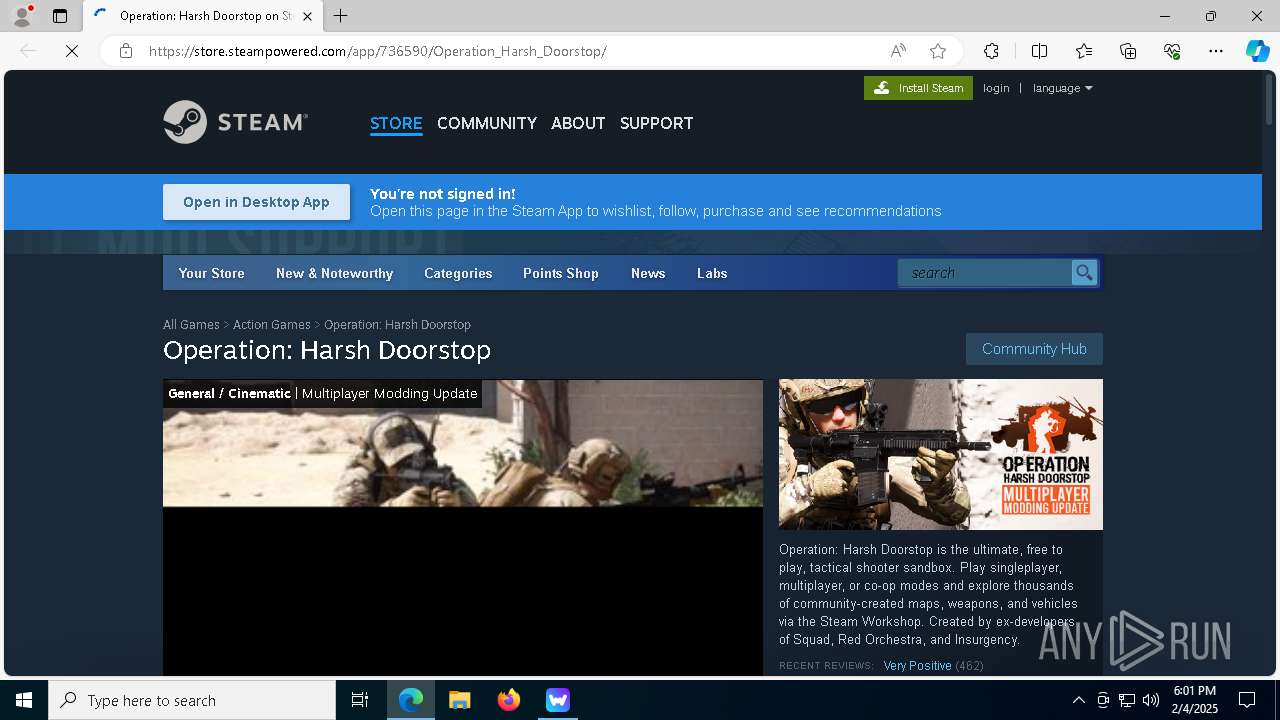The height and width of the screenshot is (720, 1280).
Task: Open Very Positive recent reviews link
Action: (917, 665)
